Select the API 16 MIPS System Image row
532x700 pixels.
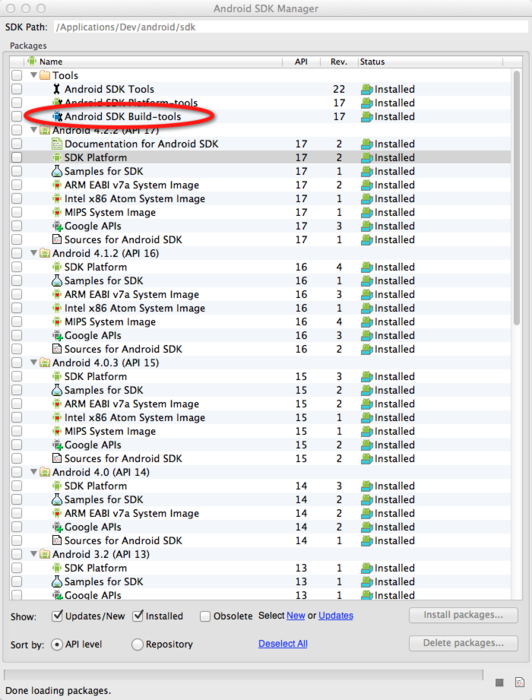(x=261, y=322)
